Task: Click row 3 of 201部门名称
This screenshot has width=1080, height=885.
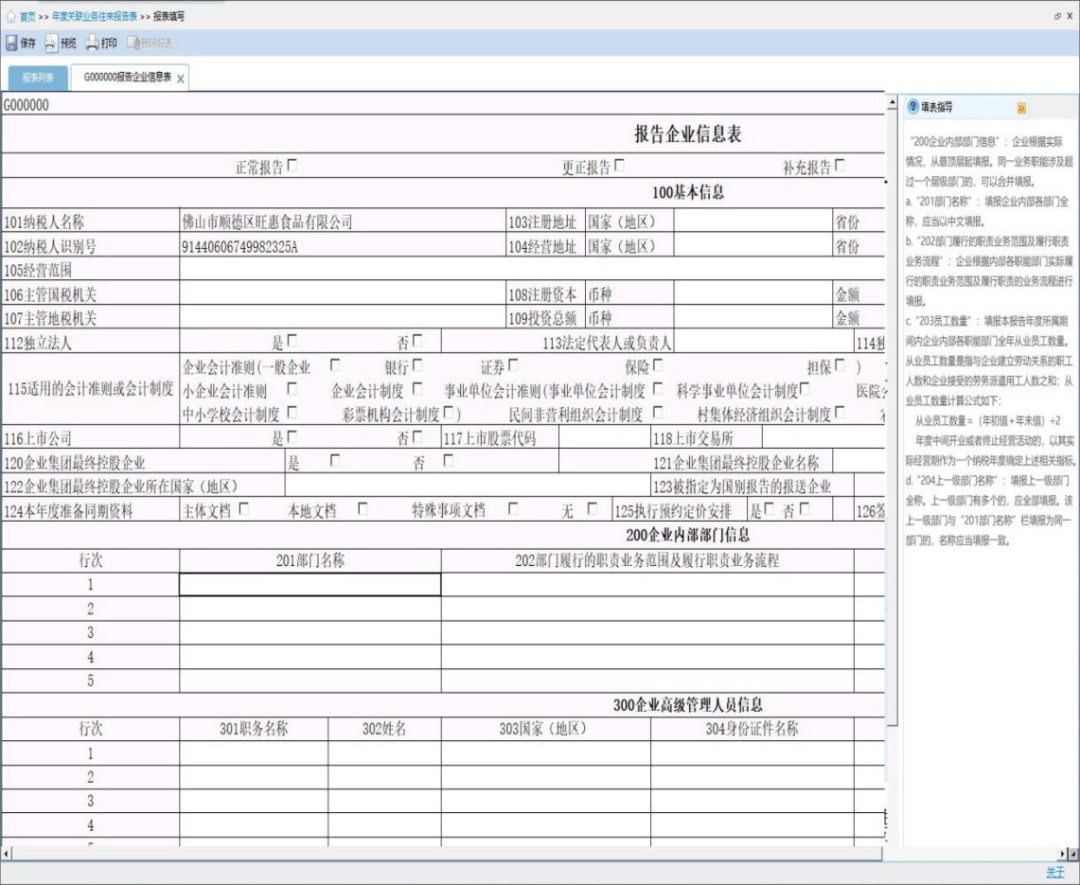Action: pyautogui.click(x=310, y=632)
